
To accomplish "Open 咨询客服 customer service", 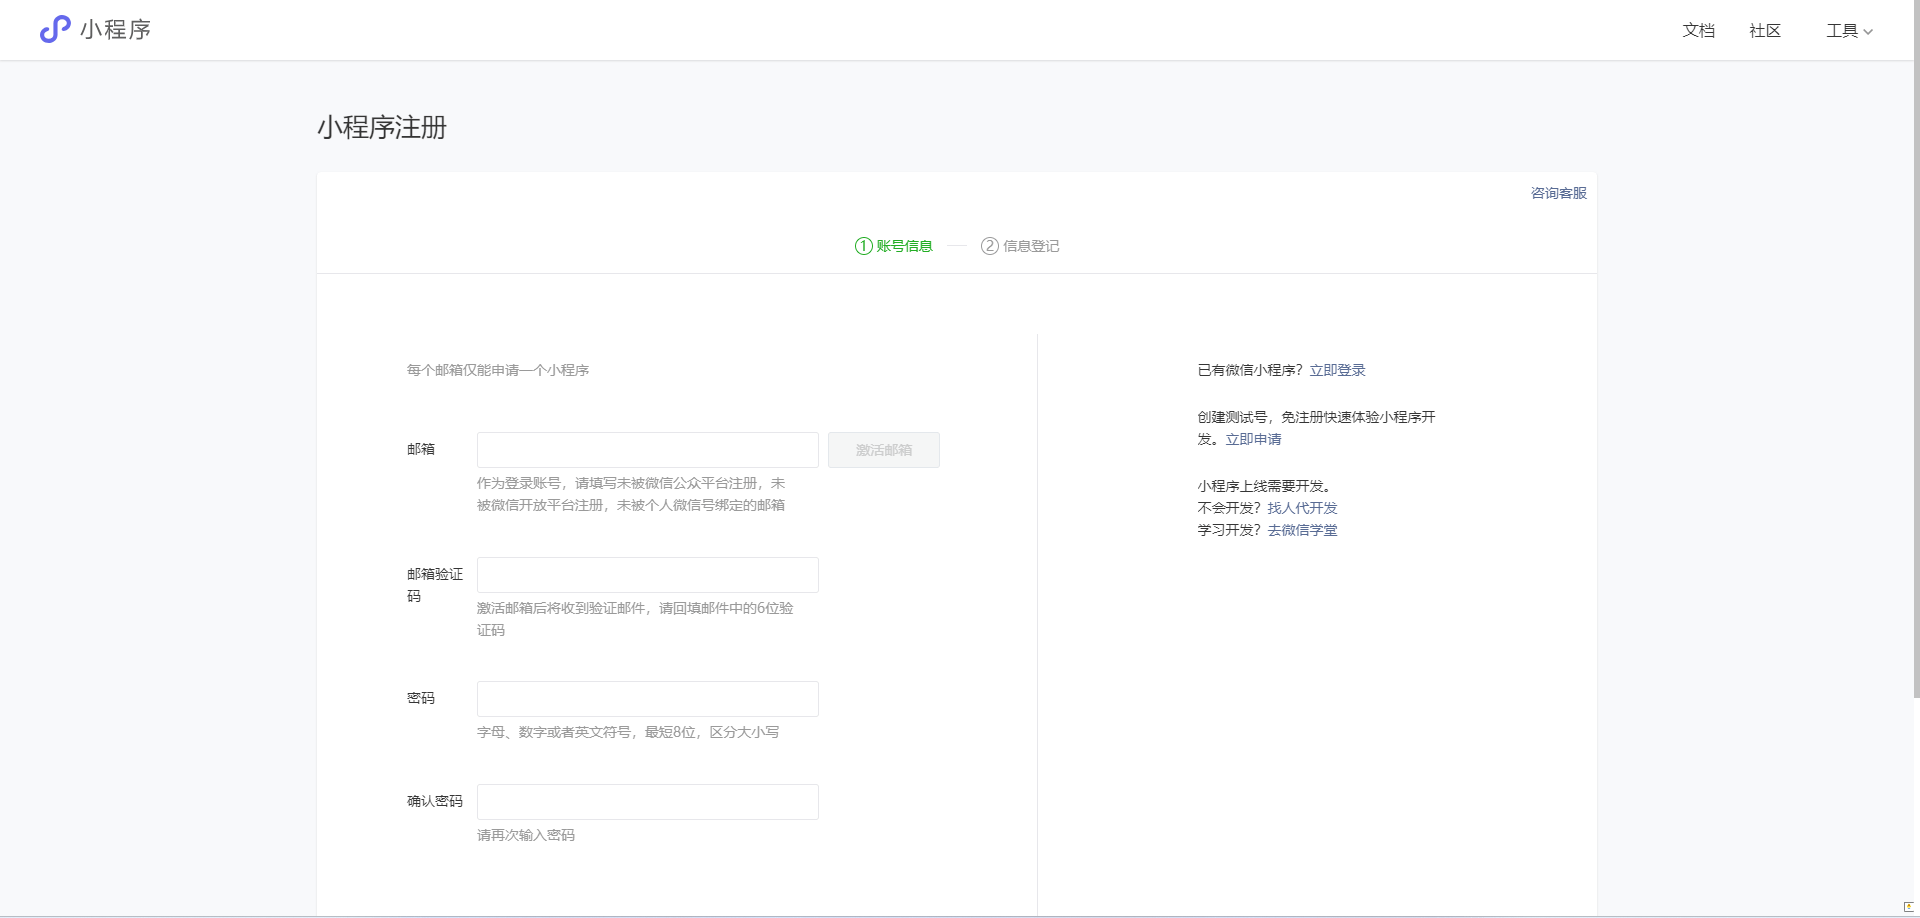I will [x=1556, y=193].
